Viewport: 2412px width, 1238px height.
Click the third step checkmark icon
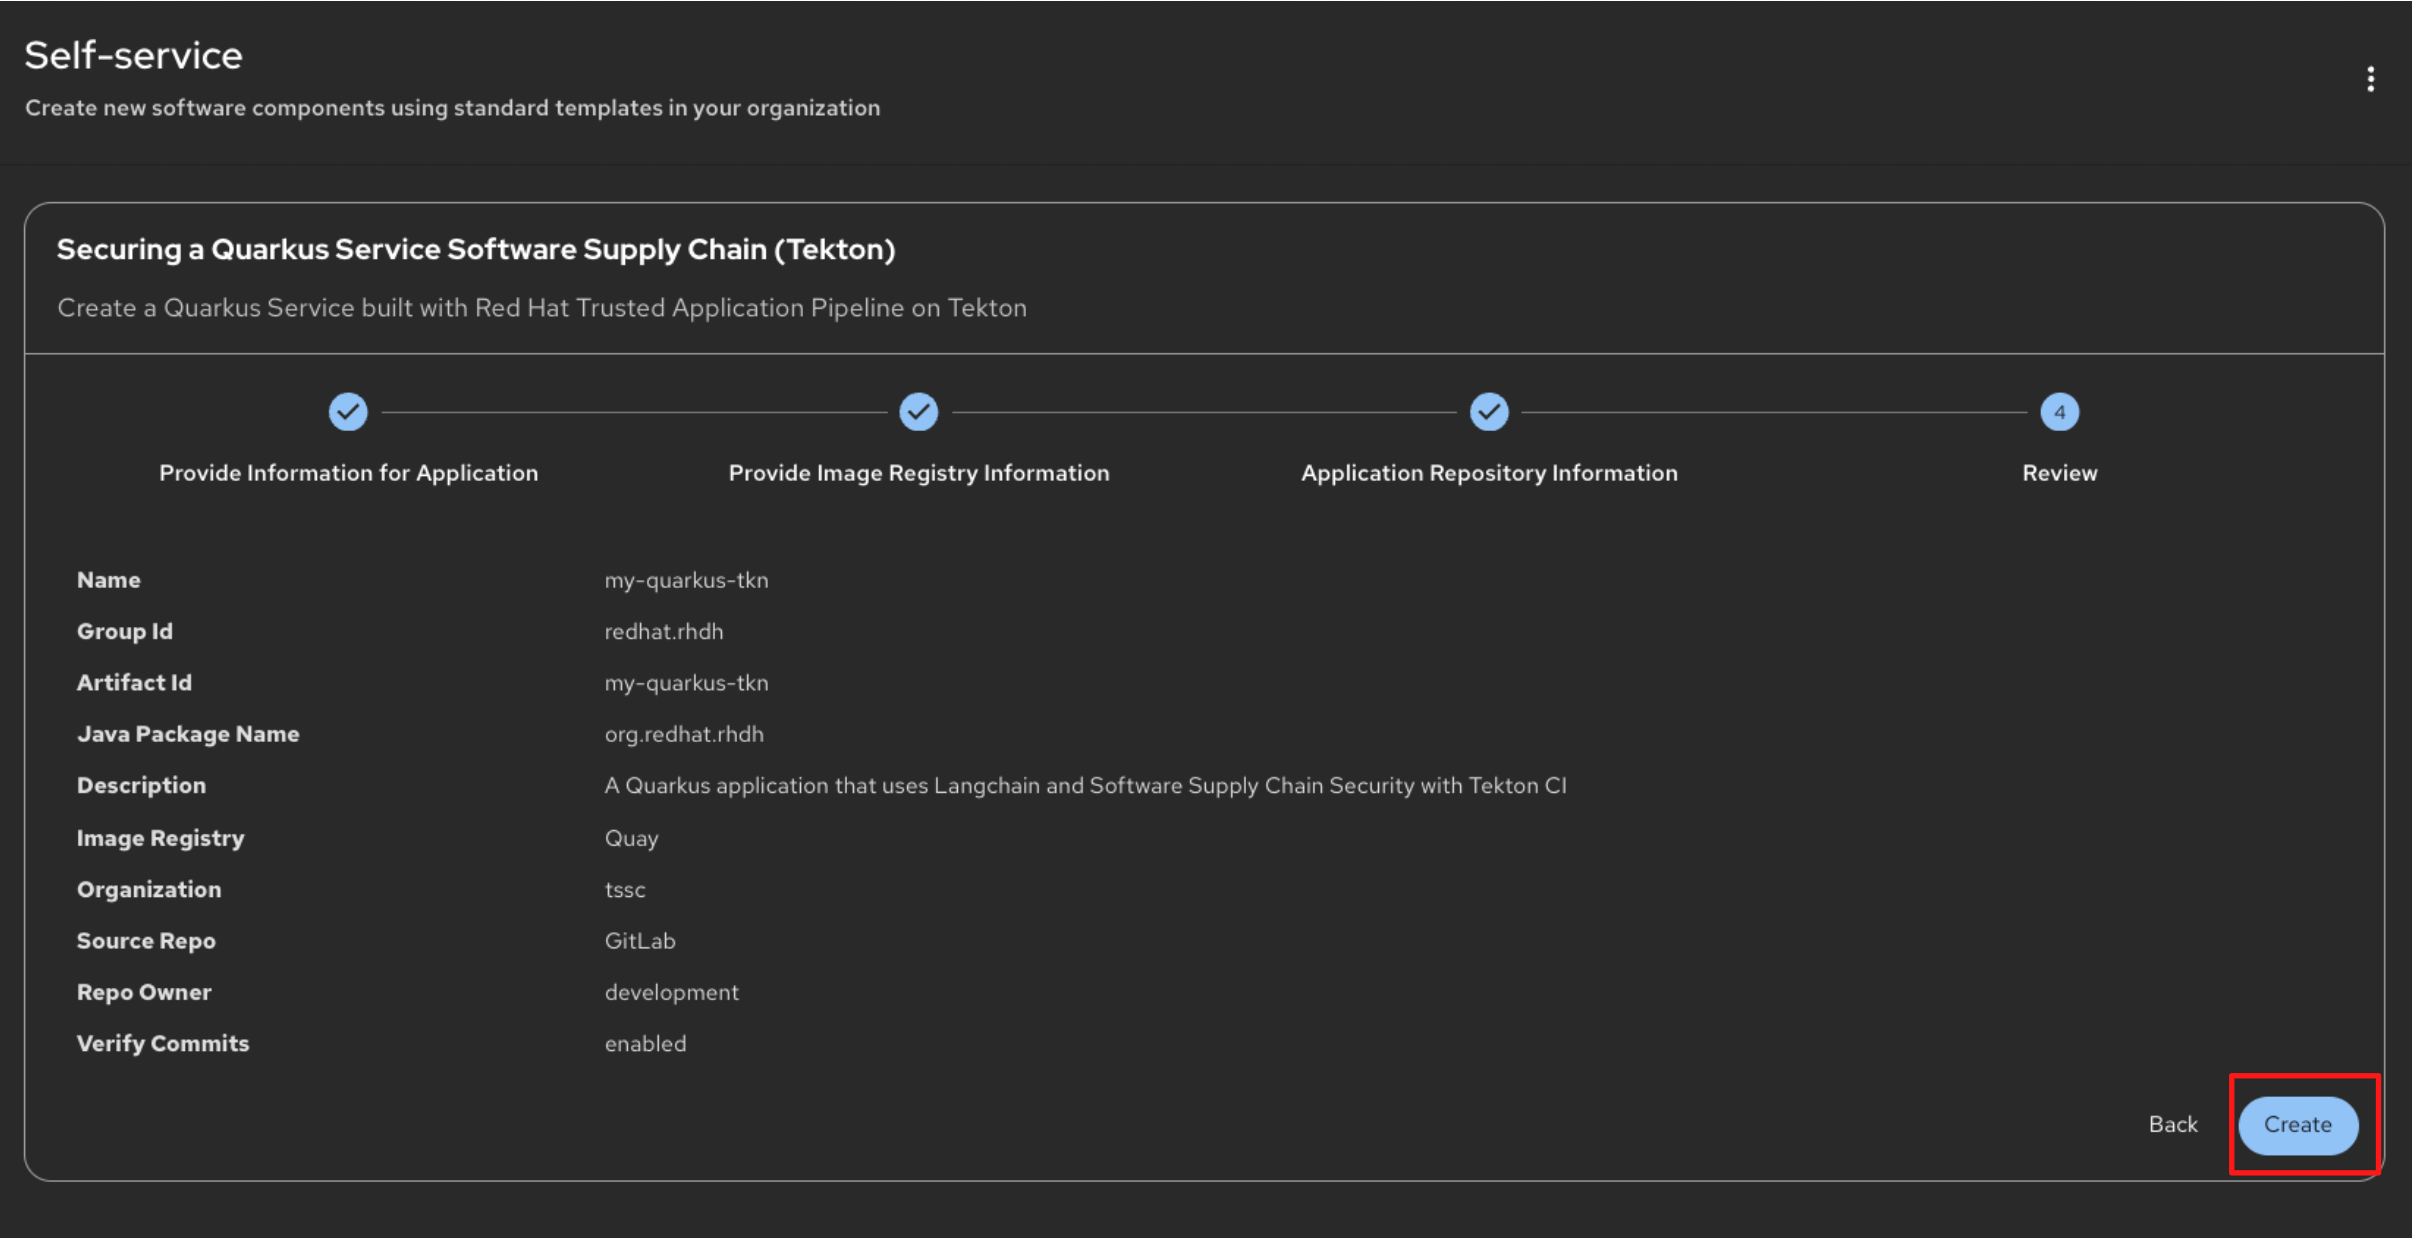pos(1489,412)
